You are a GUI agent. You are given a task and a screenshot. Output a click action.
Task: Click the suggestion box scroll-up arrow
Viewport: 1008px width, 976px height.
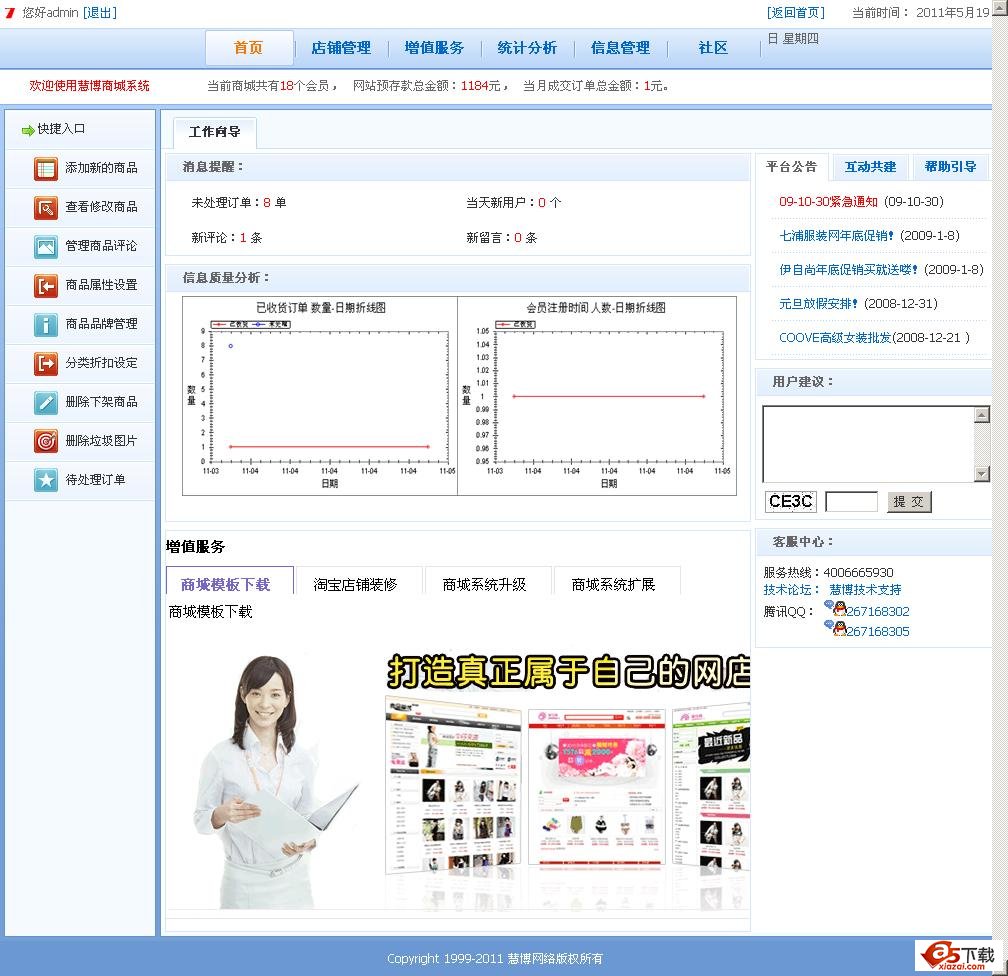point(982,415)
